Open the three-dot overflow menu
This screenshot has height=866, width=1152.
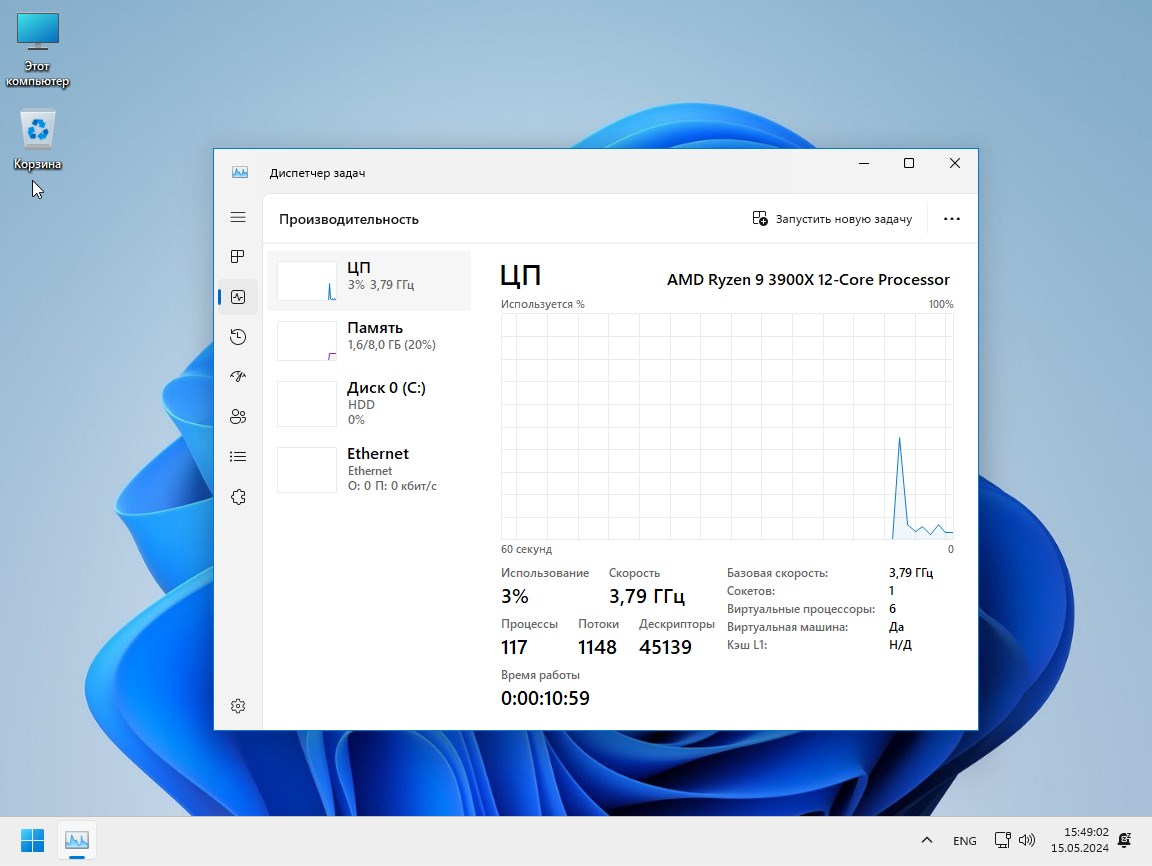point(951,218)
